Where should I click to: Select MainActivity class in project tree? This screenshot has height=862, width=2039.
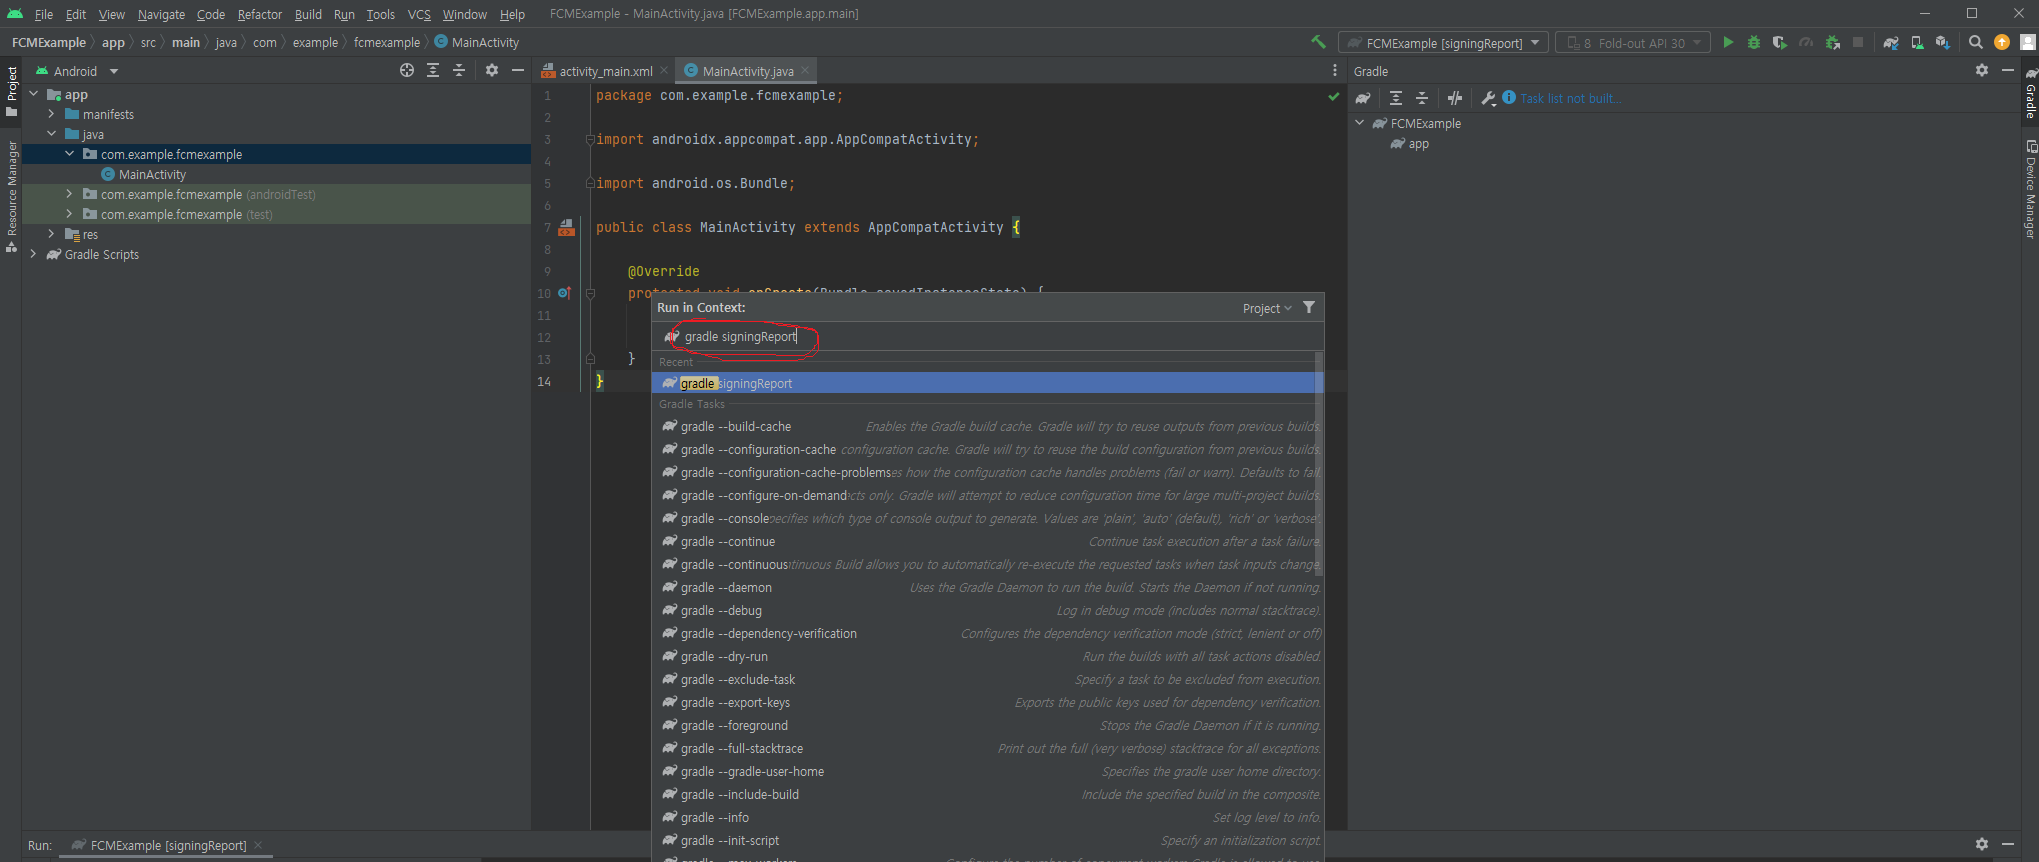[152, 174]
